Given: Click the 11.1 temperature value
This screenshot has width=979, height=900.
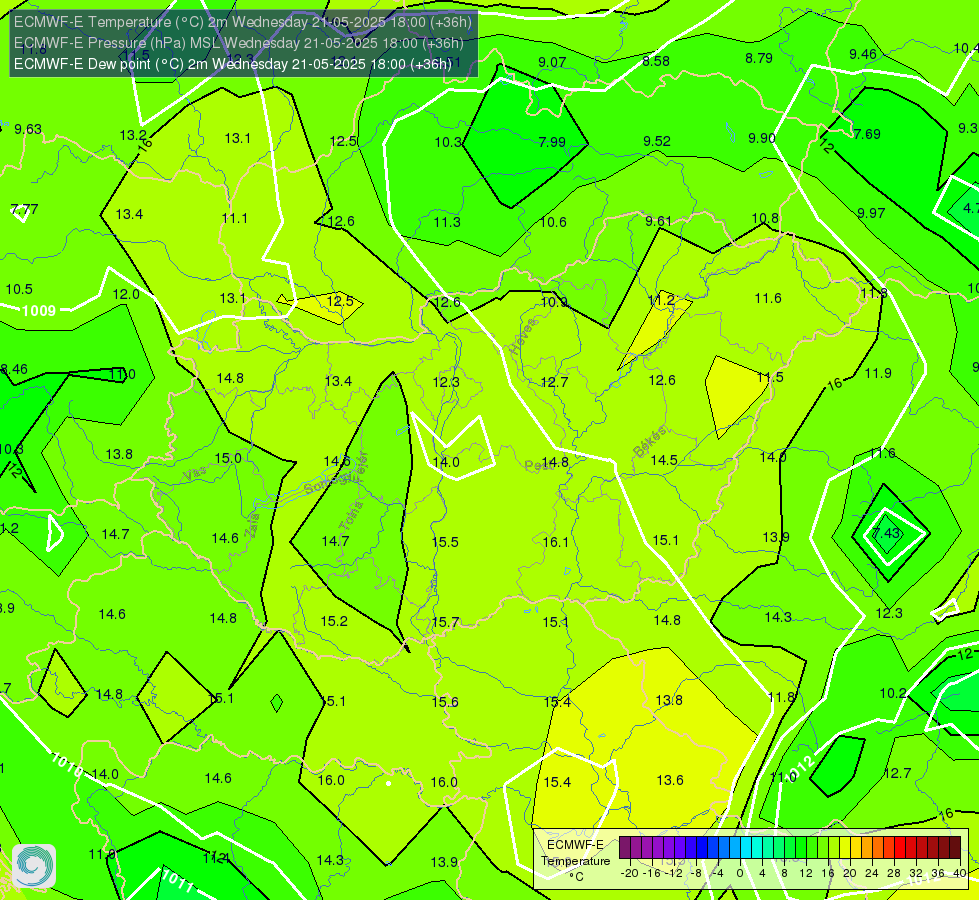Looking at the screenshot, I should [234, 218].
